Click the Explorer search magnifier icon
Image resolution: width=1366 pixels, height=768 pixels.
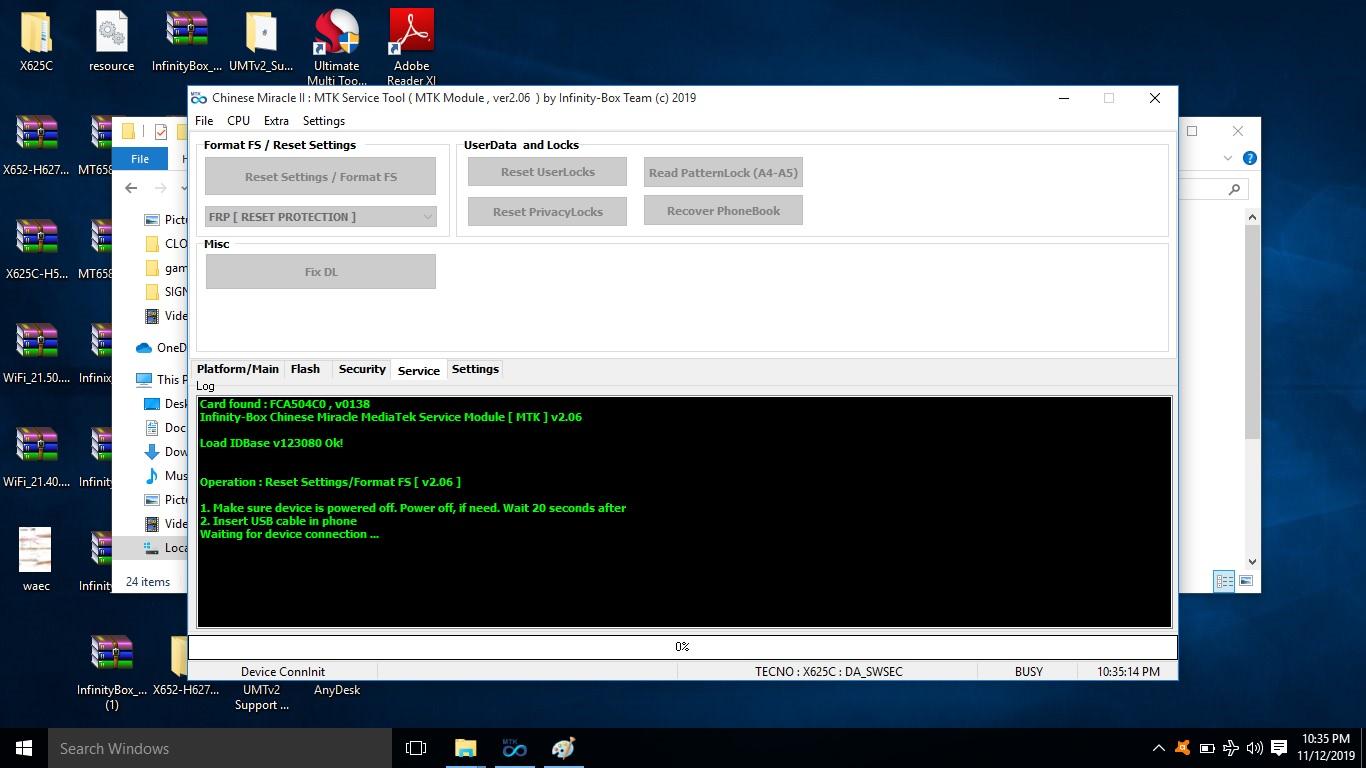click(1234, 189)
